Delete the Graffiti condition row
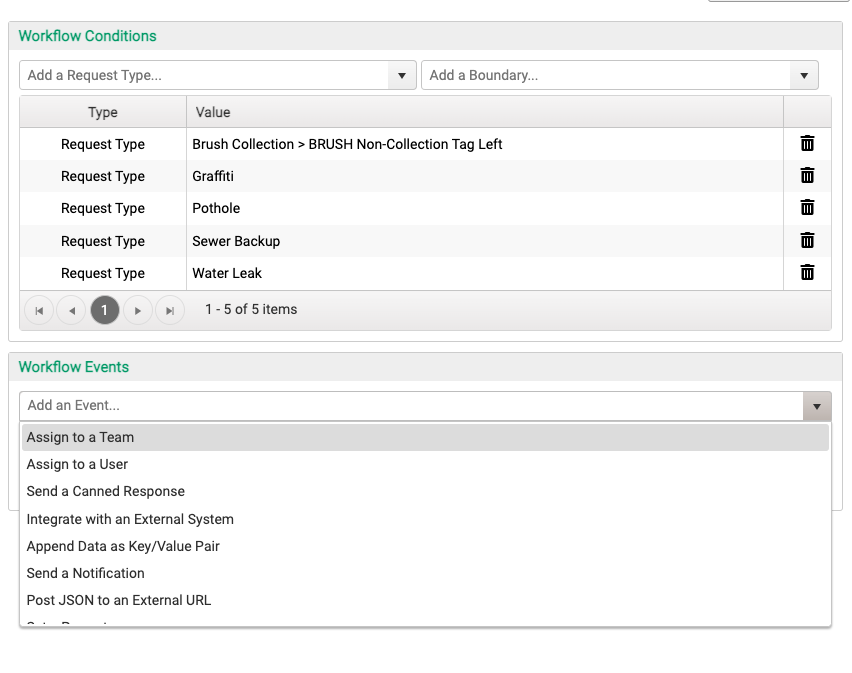852x673 pixels. click(807, 176)
